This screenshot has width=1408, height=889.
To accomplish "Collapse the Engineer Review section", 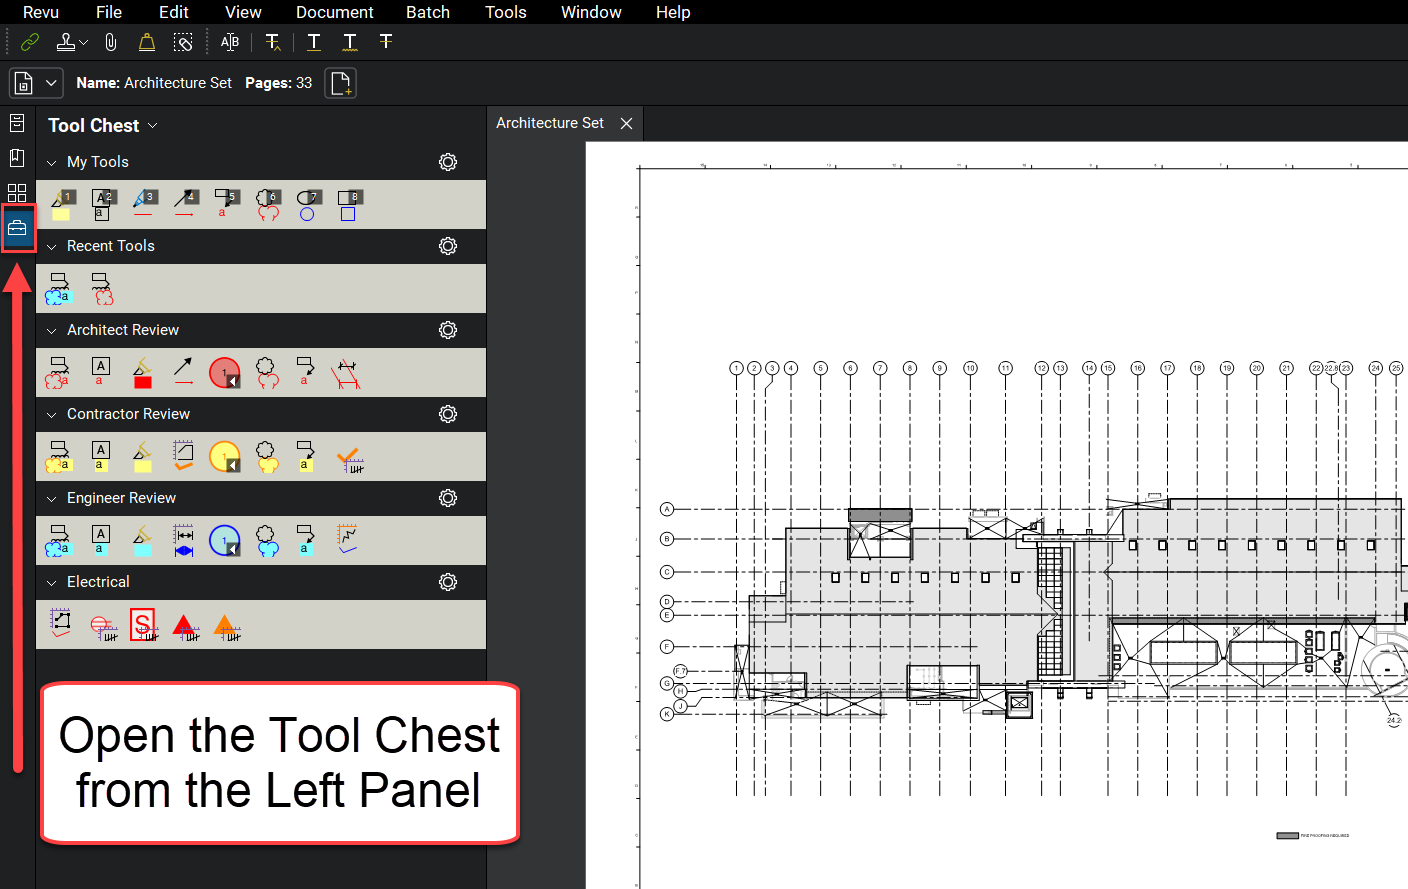I will pyautogui.click(x=51, y=498).
